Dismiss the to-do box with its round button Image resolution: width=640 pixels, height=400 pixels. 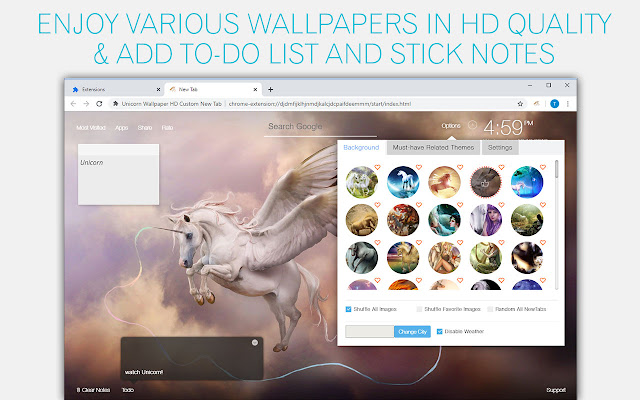(255, 342)
